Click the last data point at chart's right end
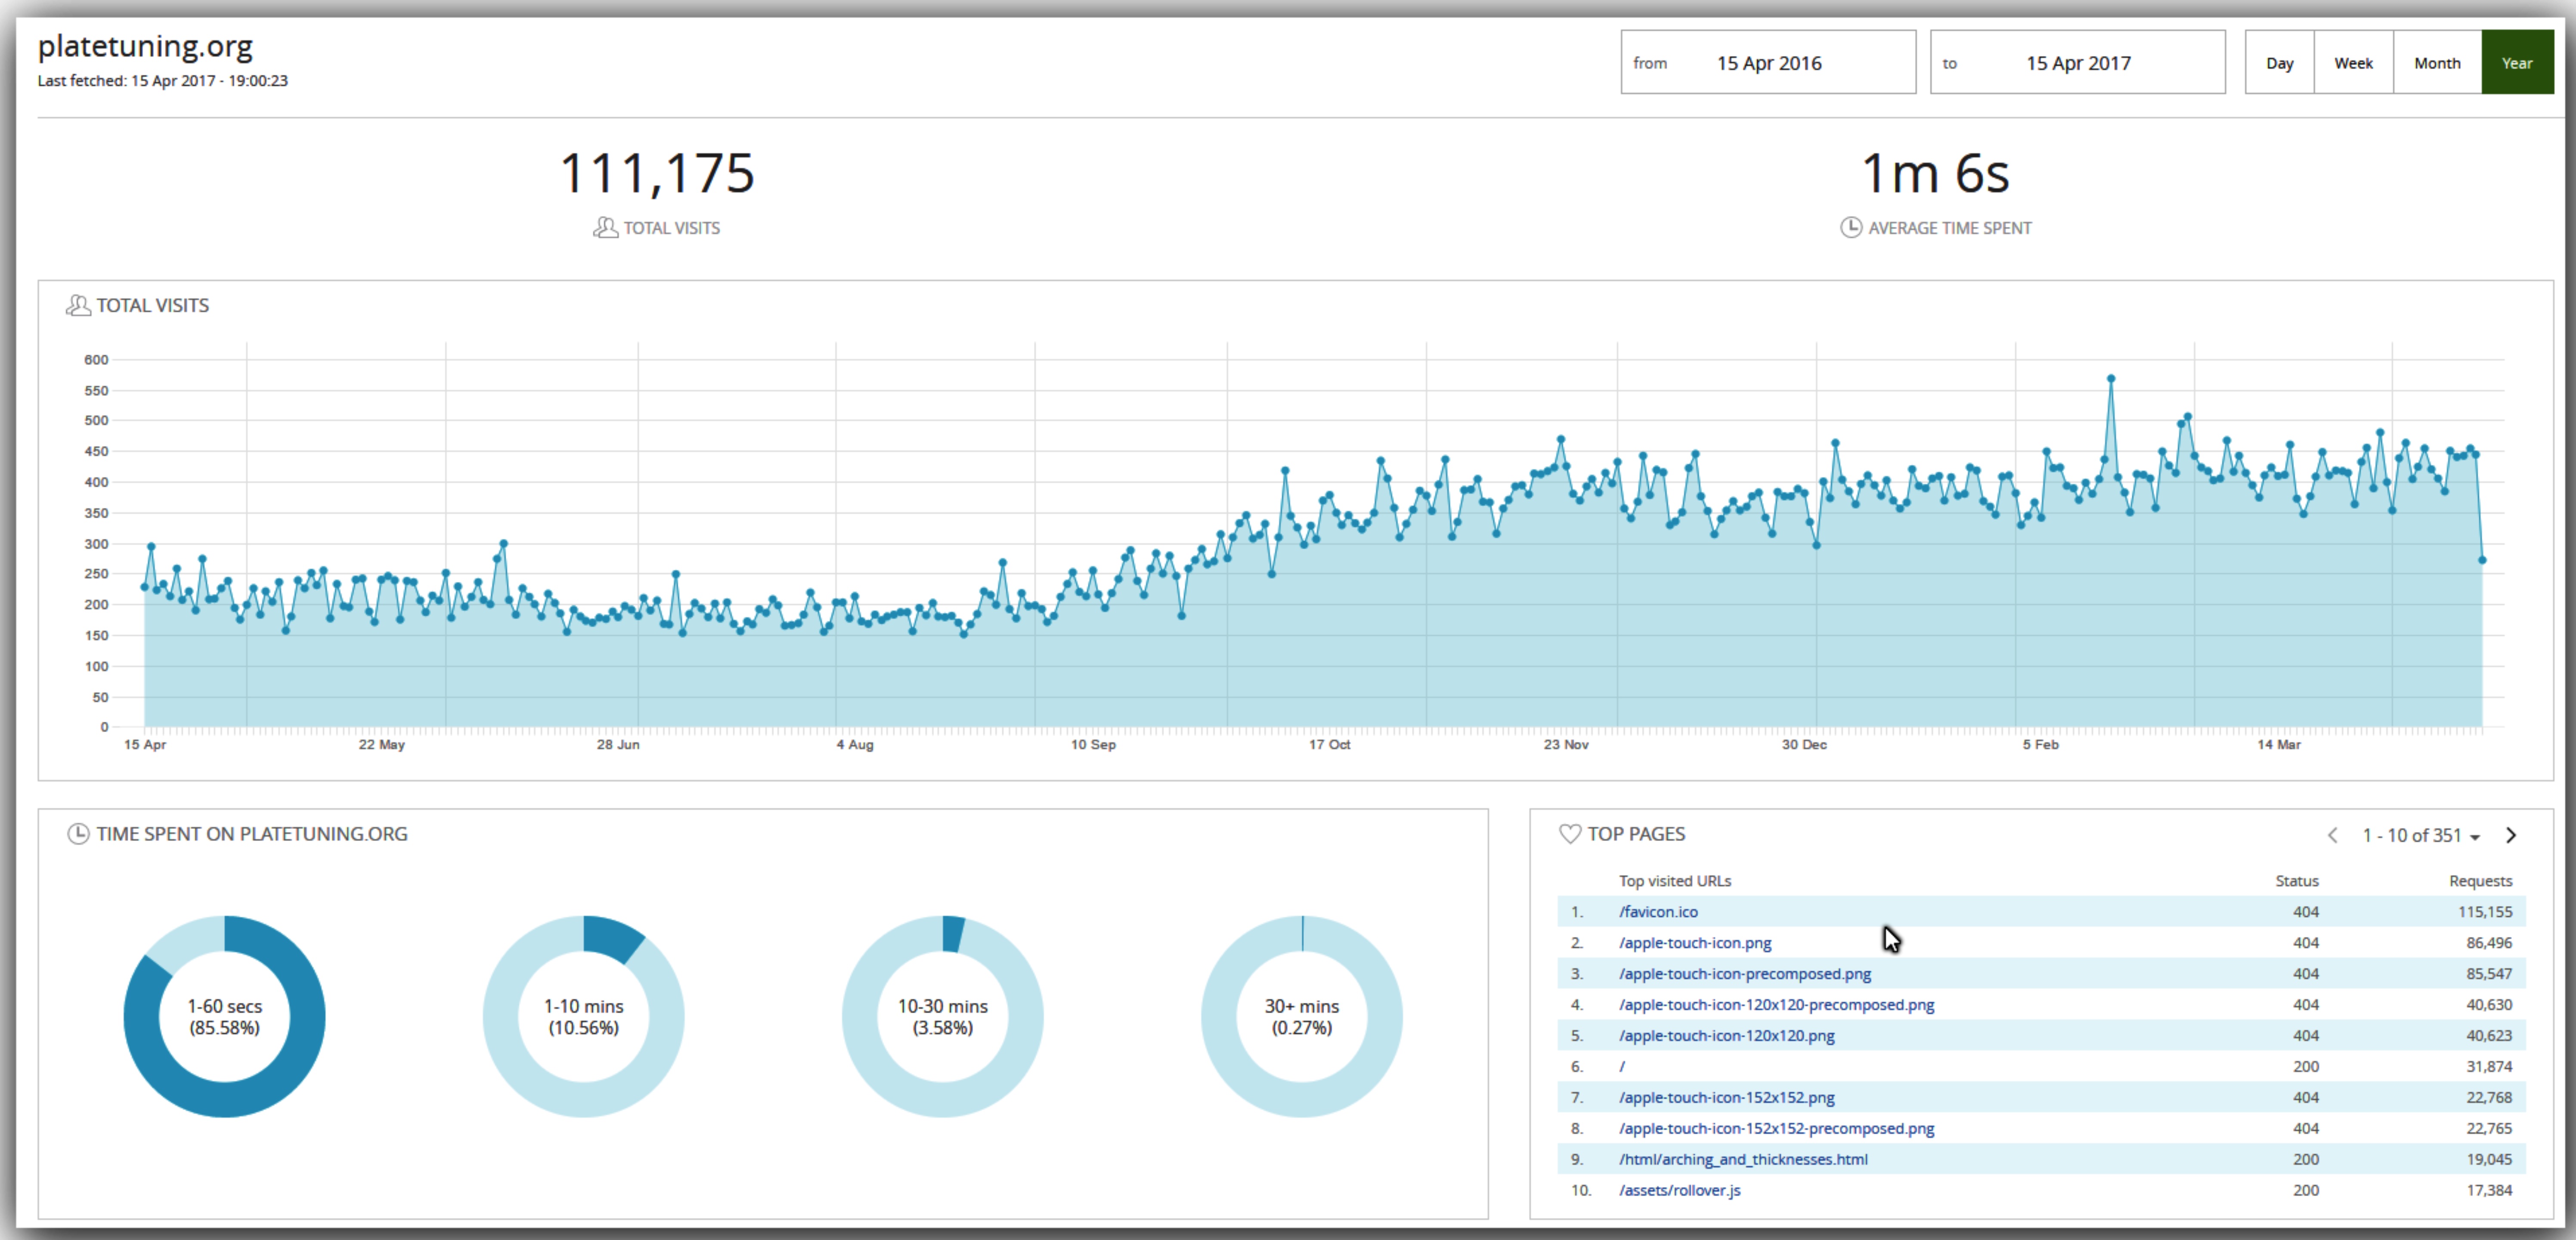This screenshot has width=2576, height=1240. [x=2482, y=560]
